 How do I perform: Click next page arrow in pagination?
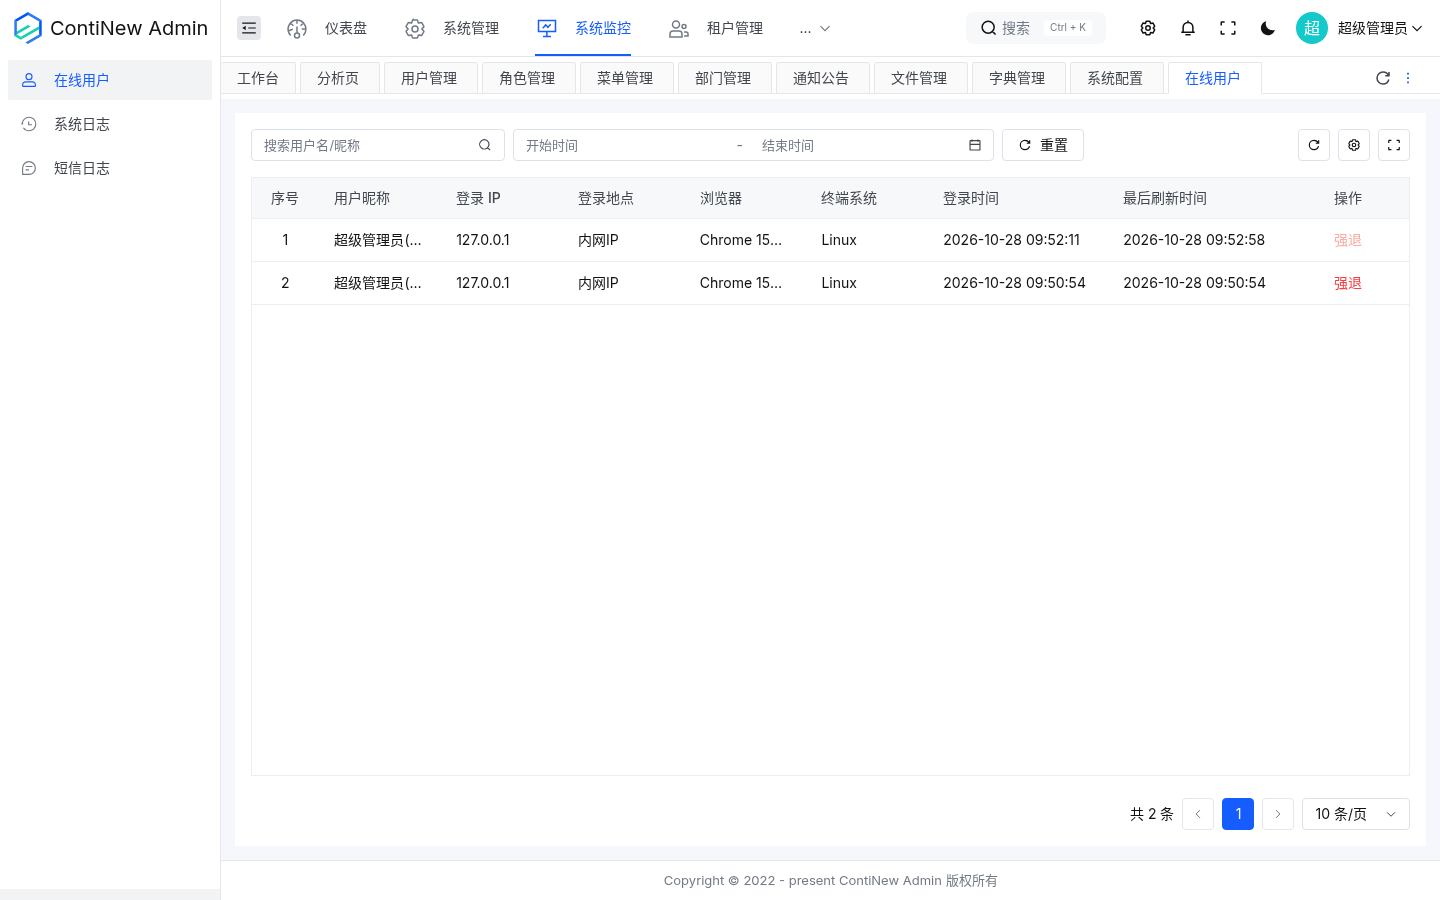1278,814
